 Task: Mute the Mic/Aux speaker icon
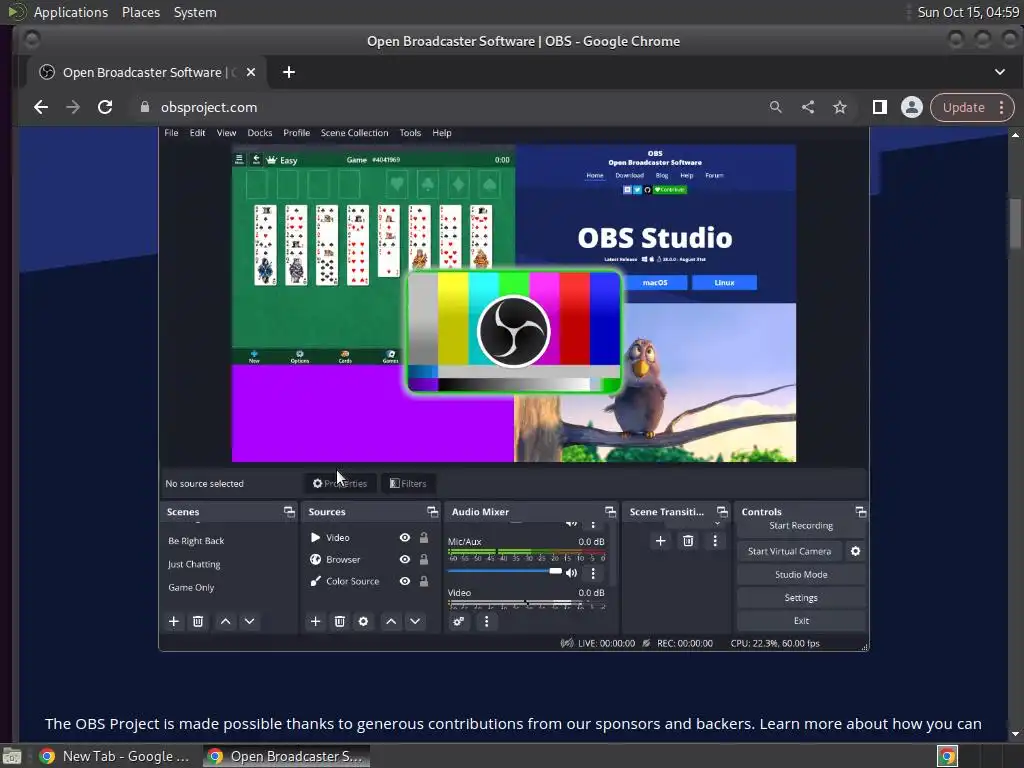(x=571, y=573)
